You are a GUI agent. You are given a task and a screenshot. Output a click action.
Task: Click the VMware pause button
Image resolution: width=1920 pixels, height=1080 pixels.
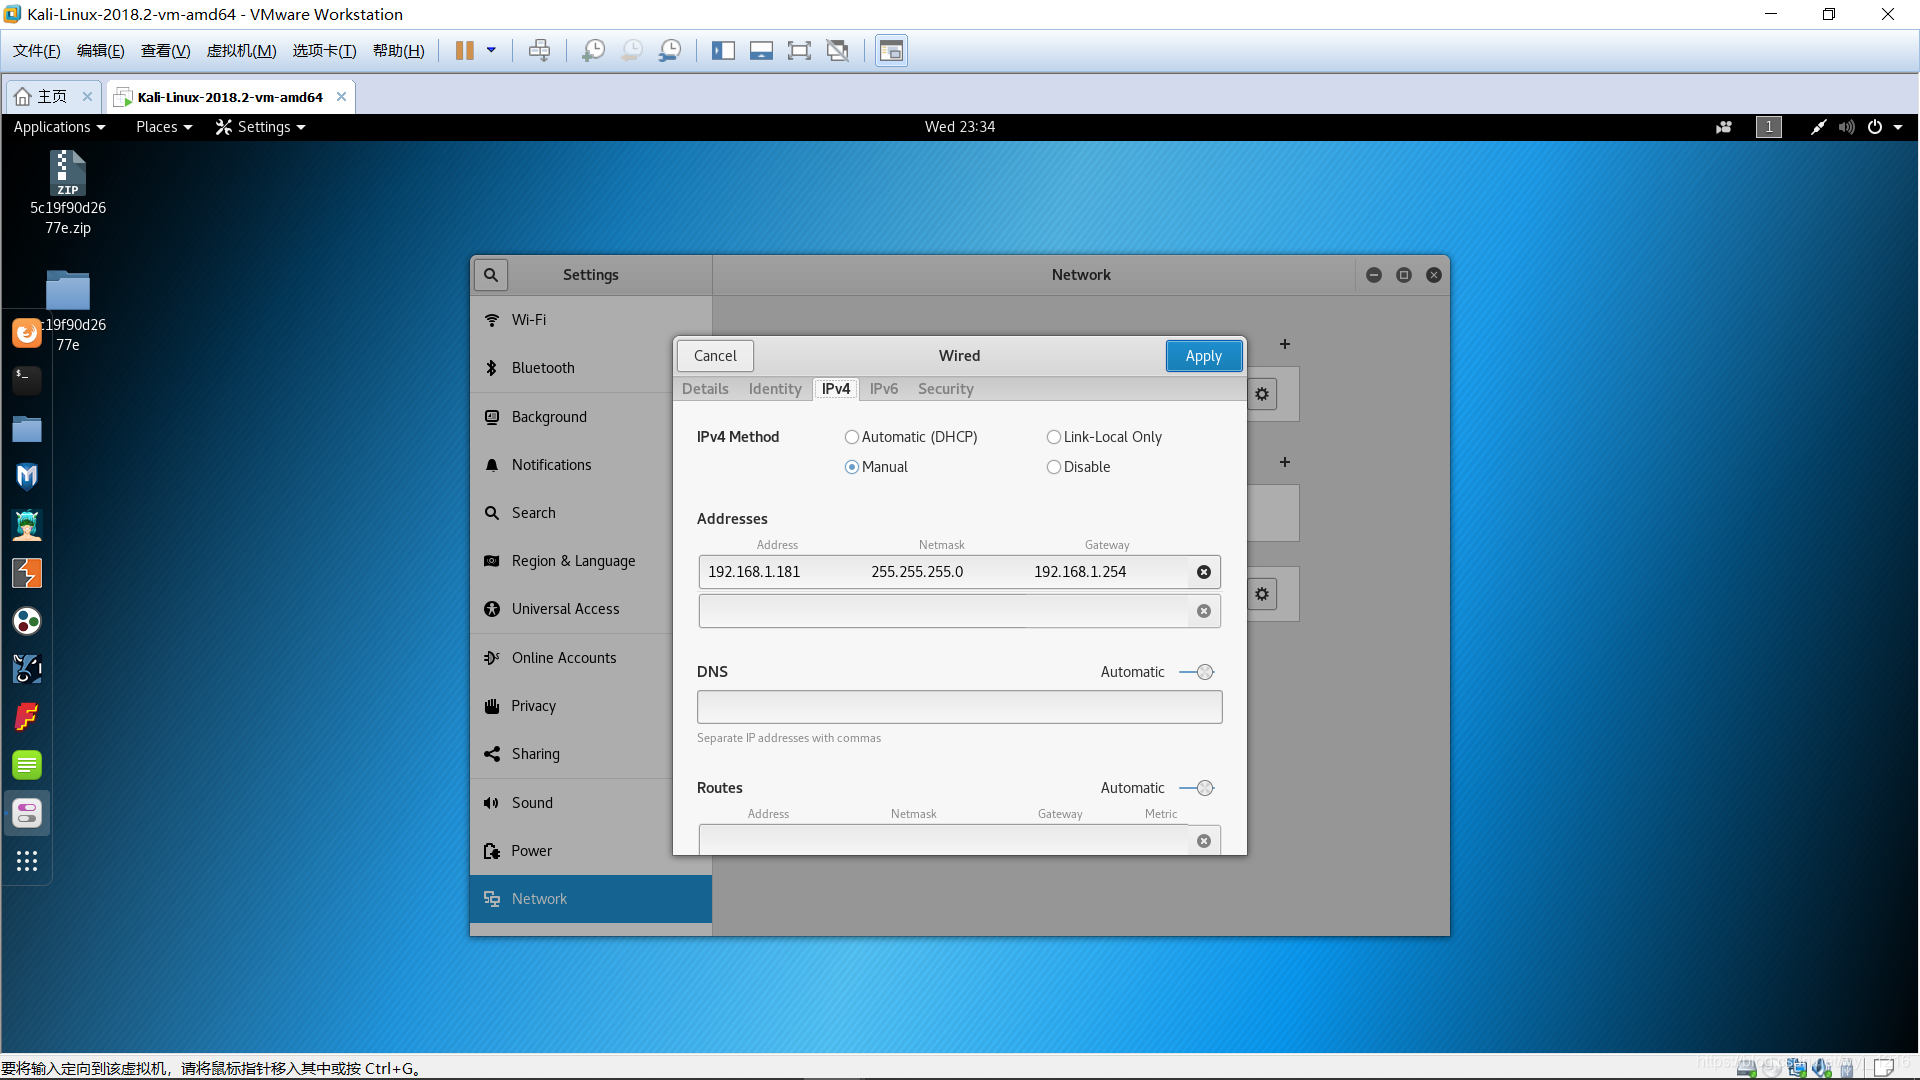465,50
